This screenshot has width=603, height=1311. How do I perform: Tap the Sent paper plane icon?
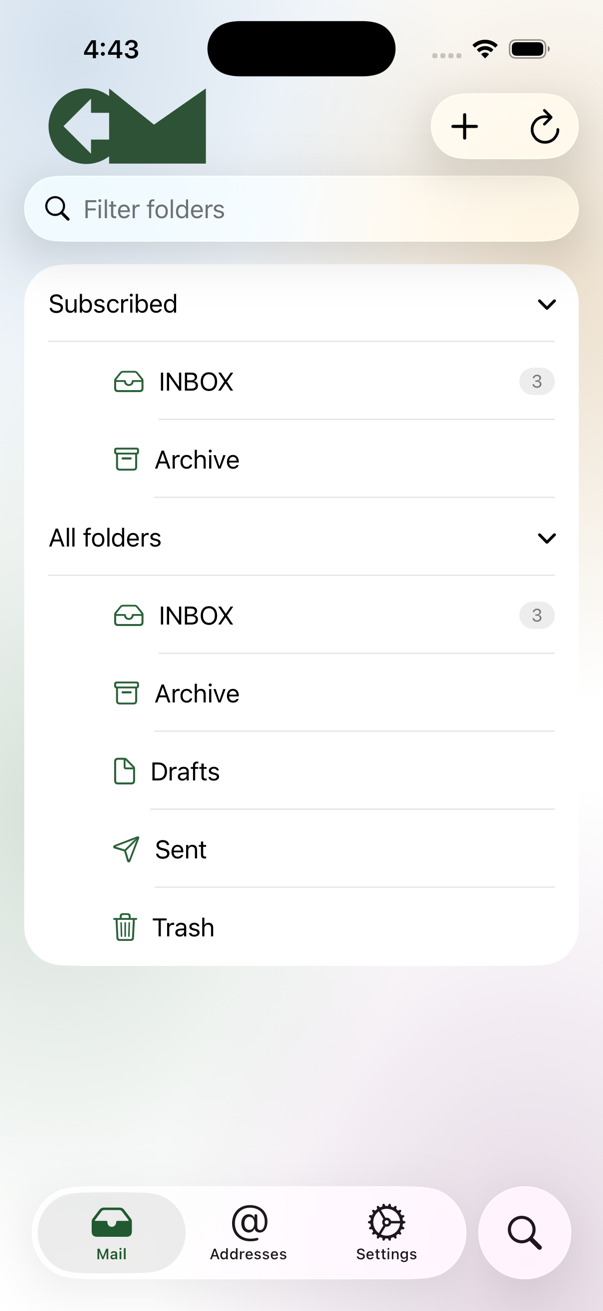(x=126, y=849)
